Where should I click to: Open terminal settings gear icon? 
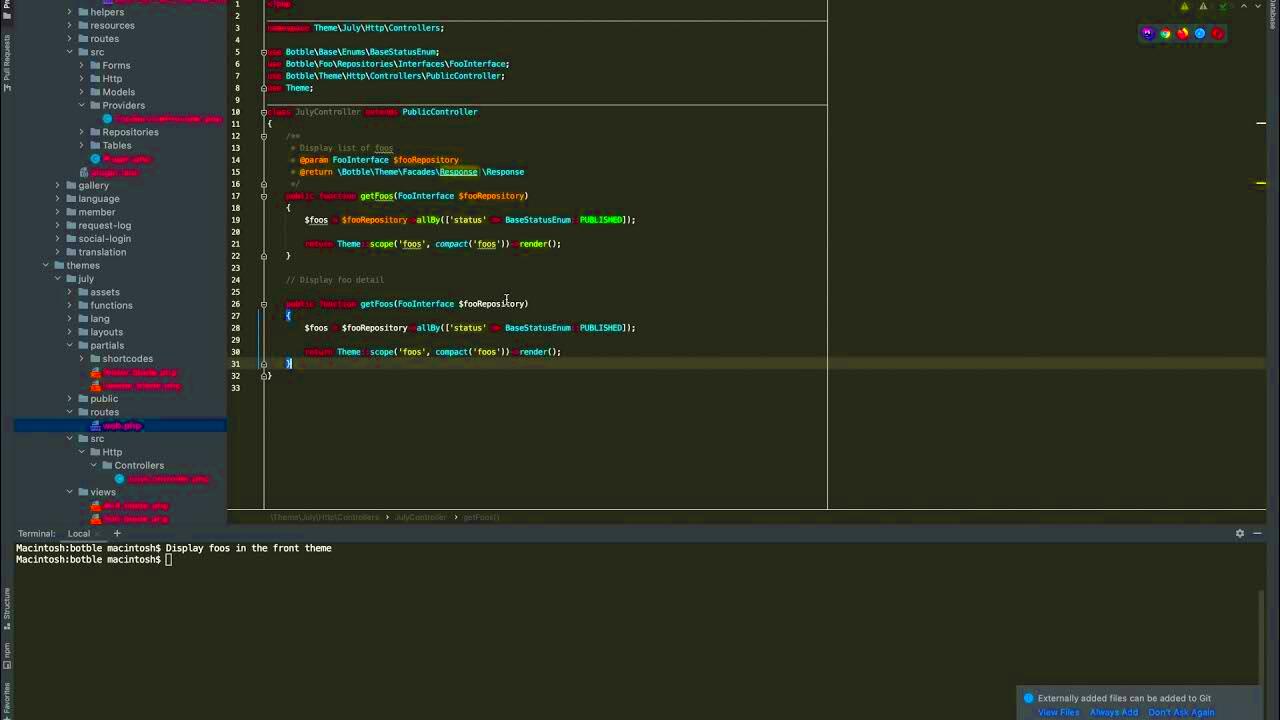1240,534
